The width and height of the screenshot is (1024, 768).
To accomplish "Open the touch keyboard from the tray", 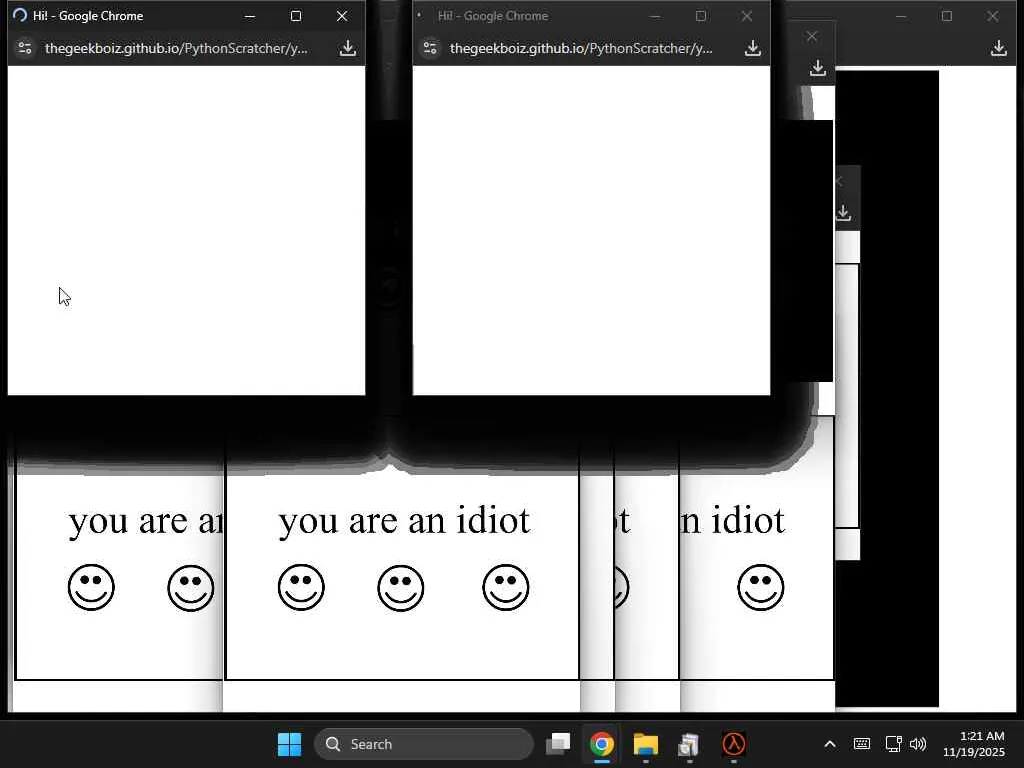I will [861, 744].
